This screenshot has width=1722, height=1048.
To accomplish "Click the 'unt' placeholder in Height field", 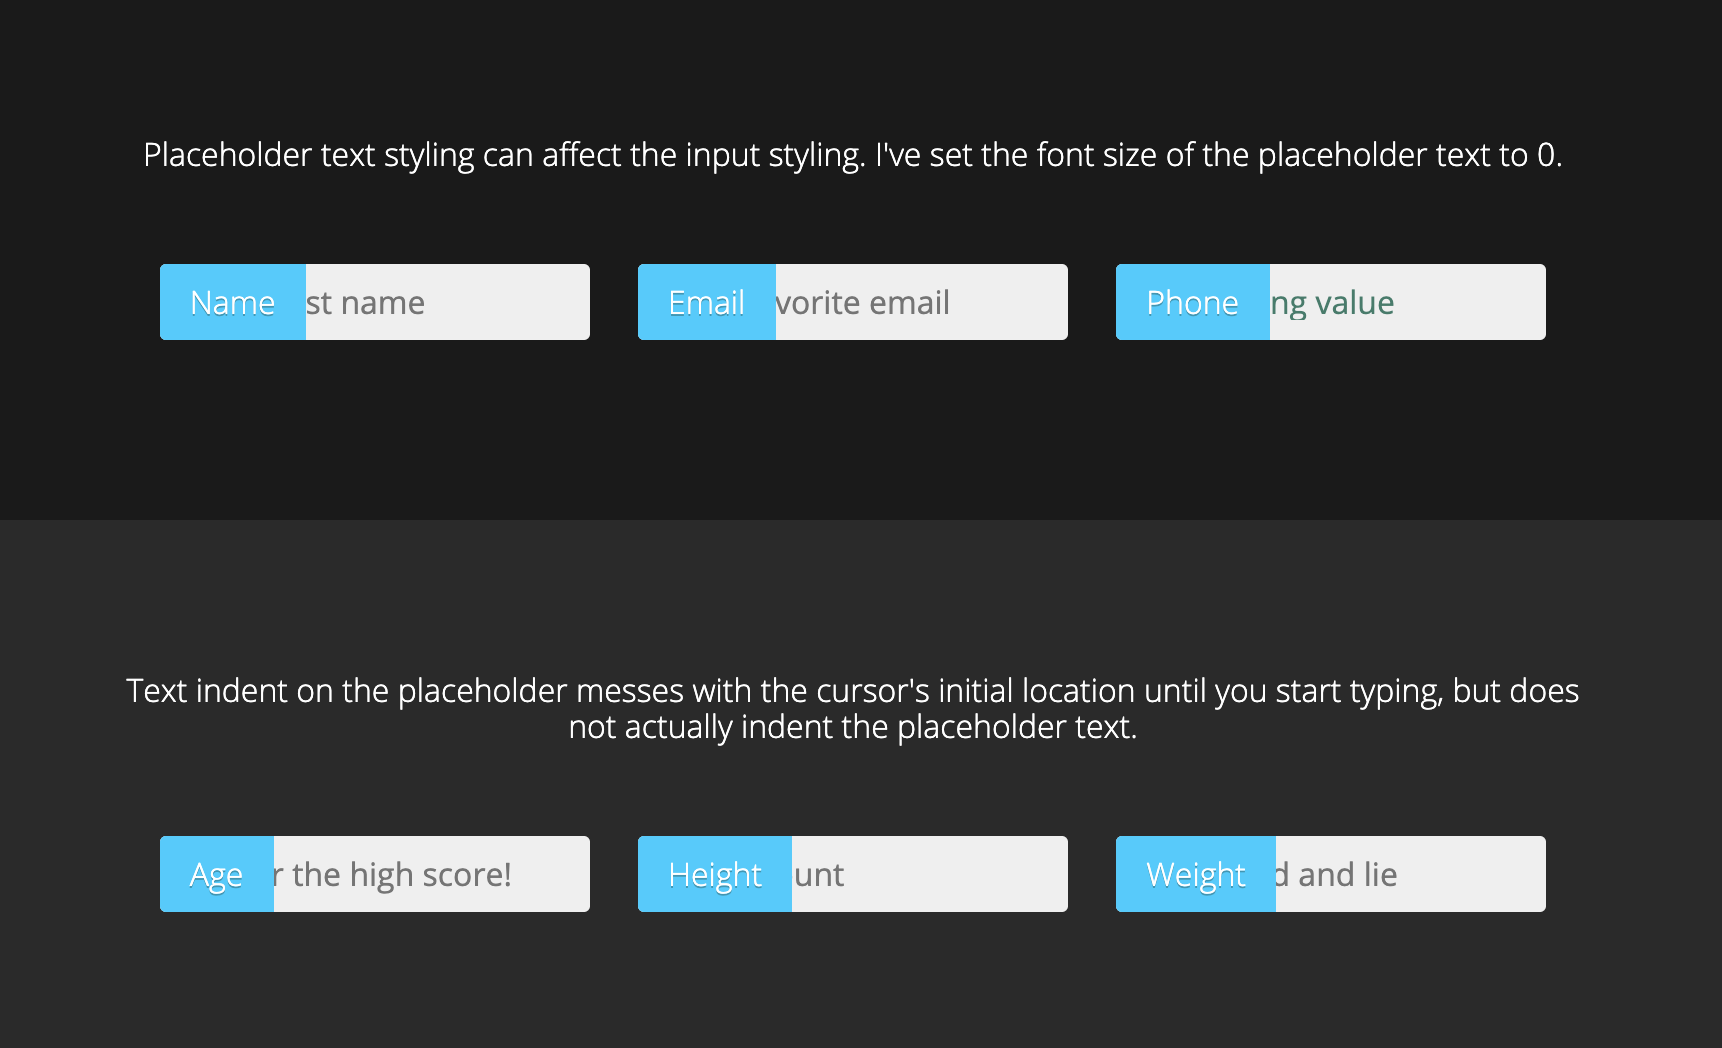I will [x=819, y=875].
